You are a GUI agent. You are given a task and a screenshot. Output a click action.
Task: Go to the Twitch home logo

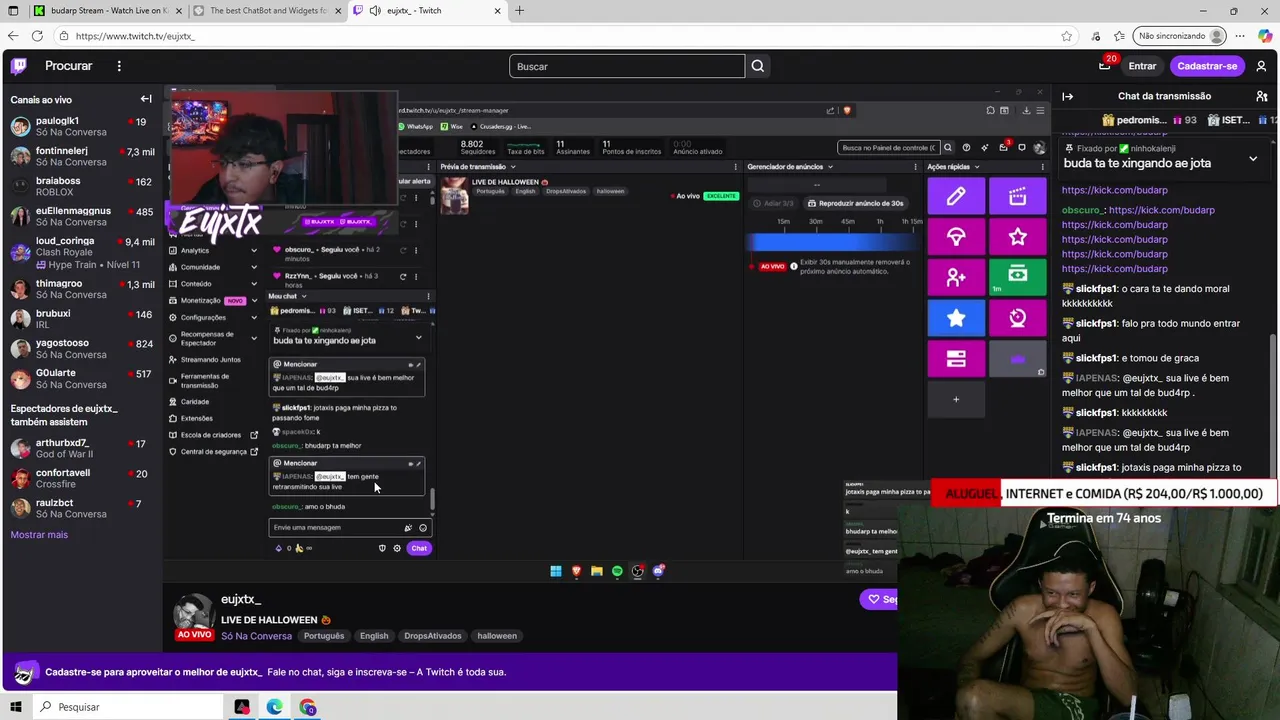[x=19, y=66]
